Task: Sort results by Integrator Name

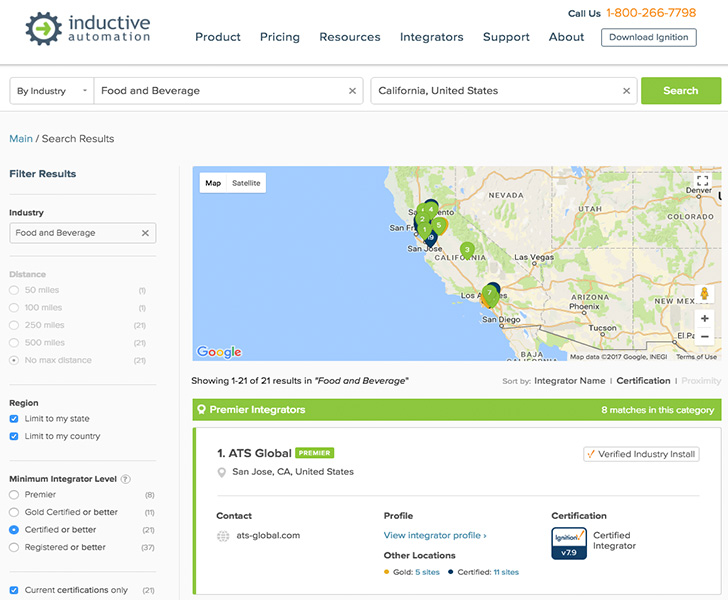Action: 570,381
